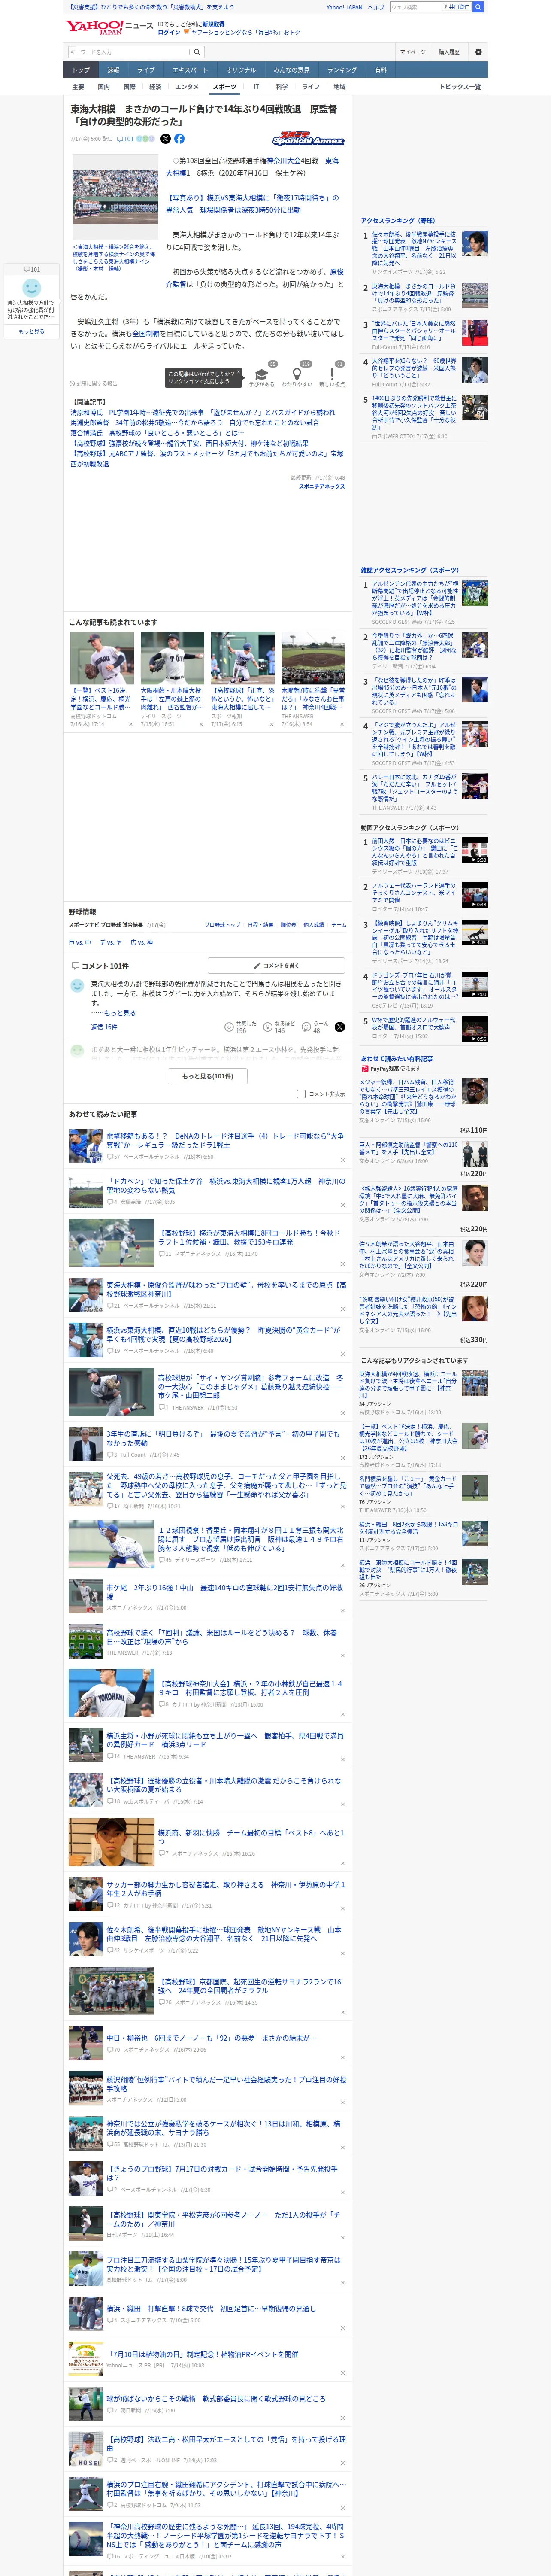This screenshot has width=551, height=2576.
Task: Select the スポーツ category tab
Action: pyautogui.click(x=225, y=87)
